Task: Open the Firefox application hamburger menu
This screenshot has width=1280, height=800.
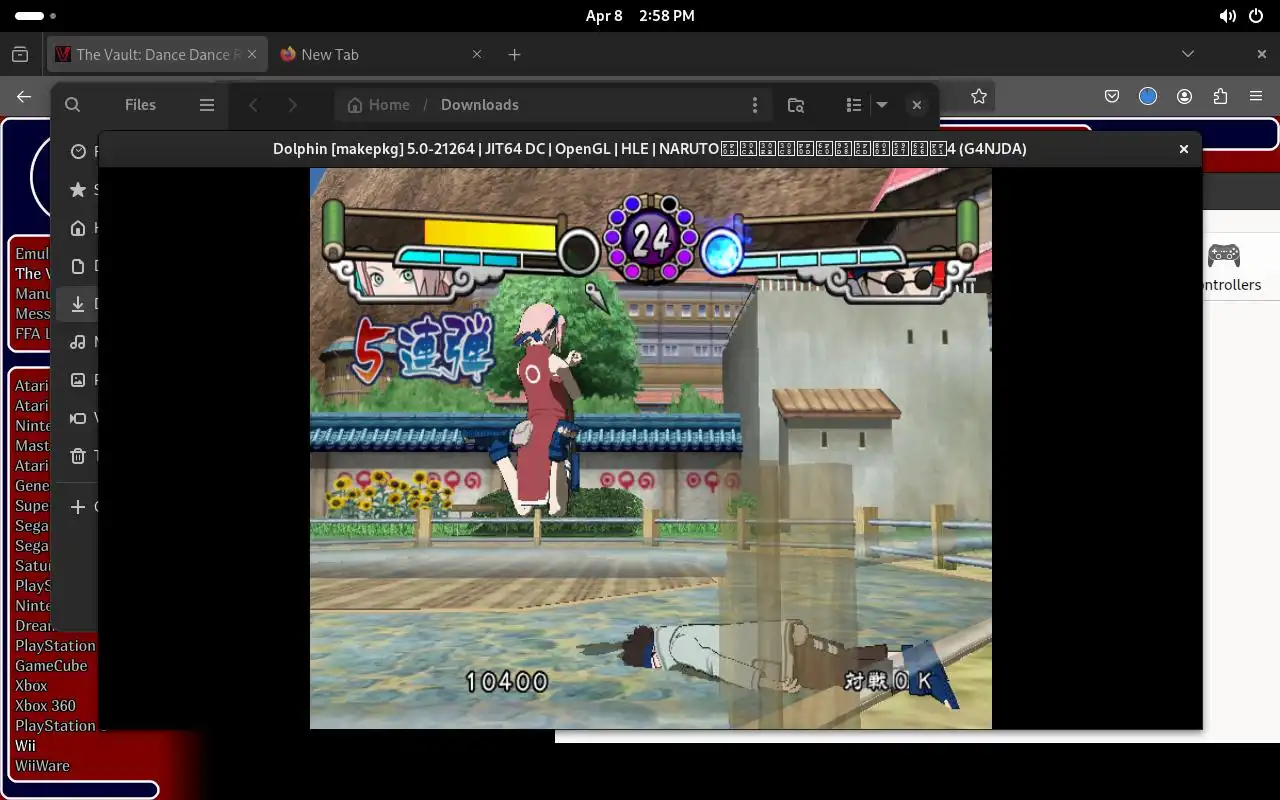Action: 1256,96
